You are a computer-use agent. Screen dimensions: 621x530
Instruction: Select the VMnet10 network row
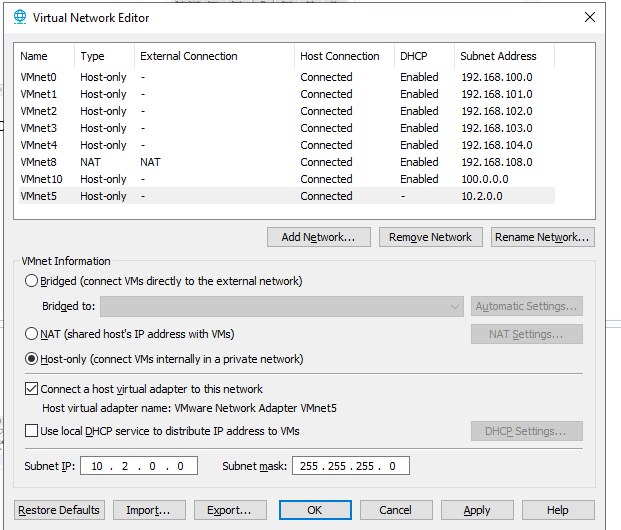point(287,179)
